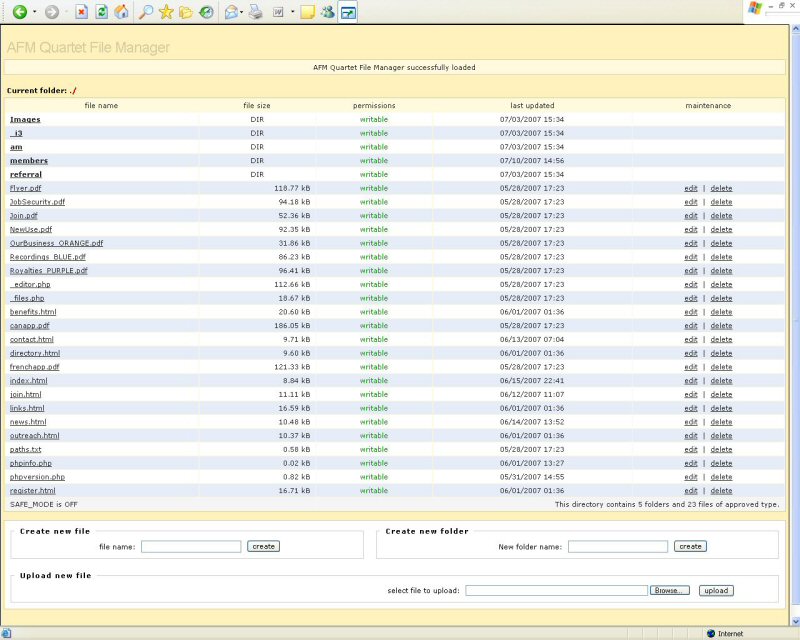Open OurBusiness_ORANGE.pdf link
Screen dimensions: 800x640
[x=57, y=243]
